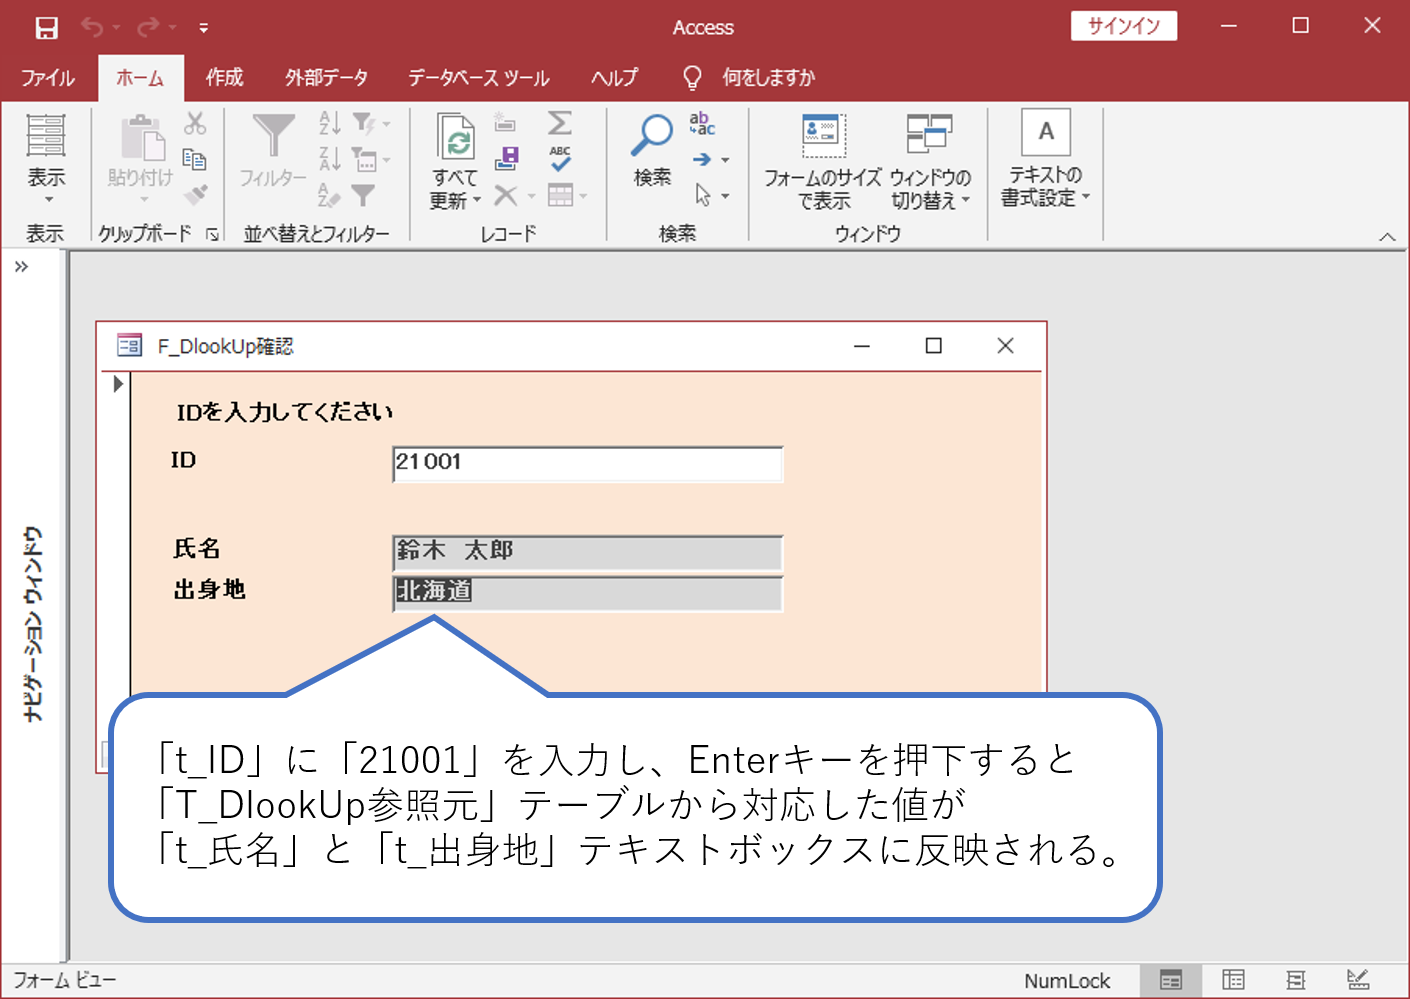Screen dimensions: 1410x999
Task: Switch to Datasheet view from the status bar
Action: click(1233, 981)
